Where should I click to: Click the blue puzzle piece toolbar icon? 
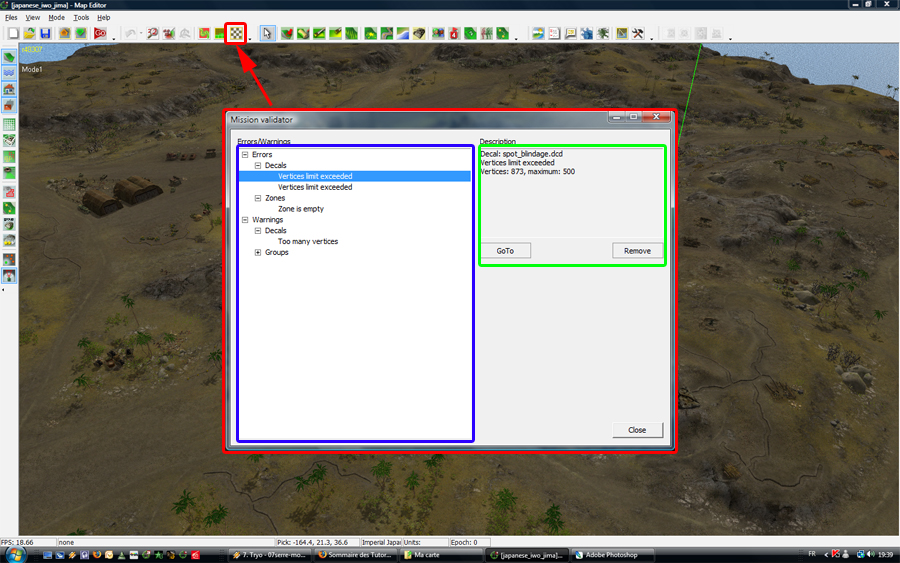(x=587, y=33)
